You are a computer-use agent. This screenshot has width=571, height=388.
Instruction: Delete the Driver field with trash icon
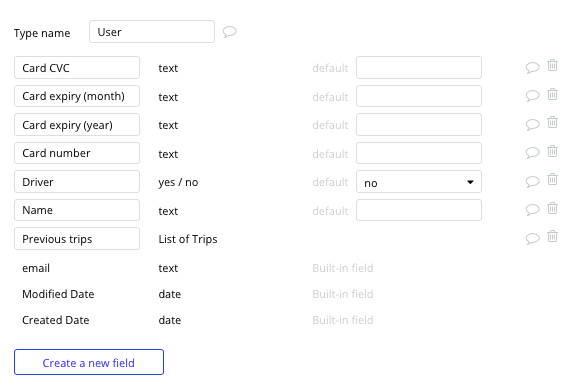pyautogui.click(x=552, y=179)
